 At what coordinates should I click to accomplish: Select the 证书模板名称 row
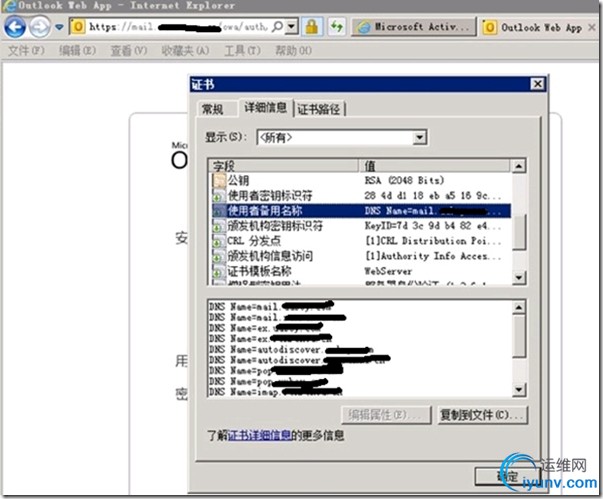(361, 271)
